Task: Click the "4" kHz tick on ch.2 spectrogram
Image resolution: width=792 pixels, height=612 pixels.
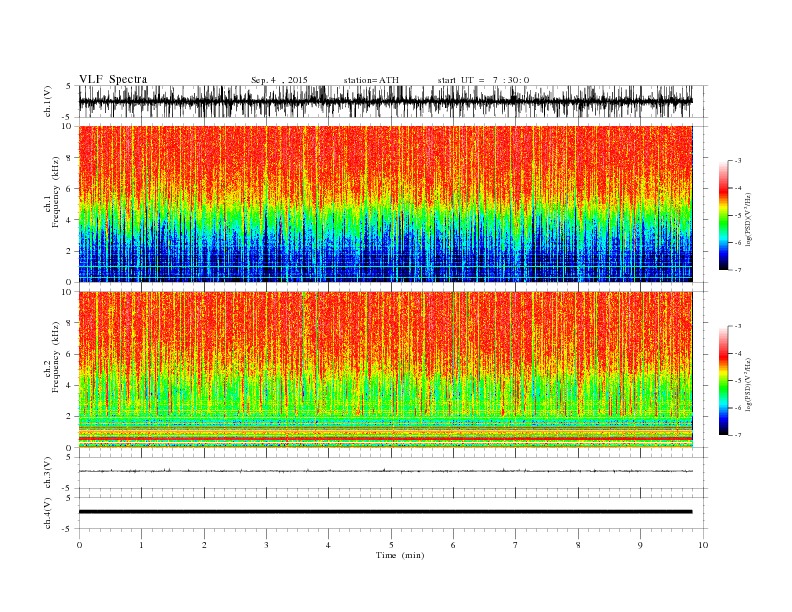Action: (x=69, y=386)
